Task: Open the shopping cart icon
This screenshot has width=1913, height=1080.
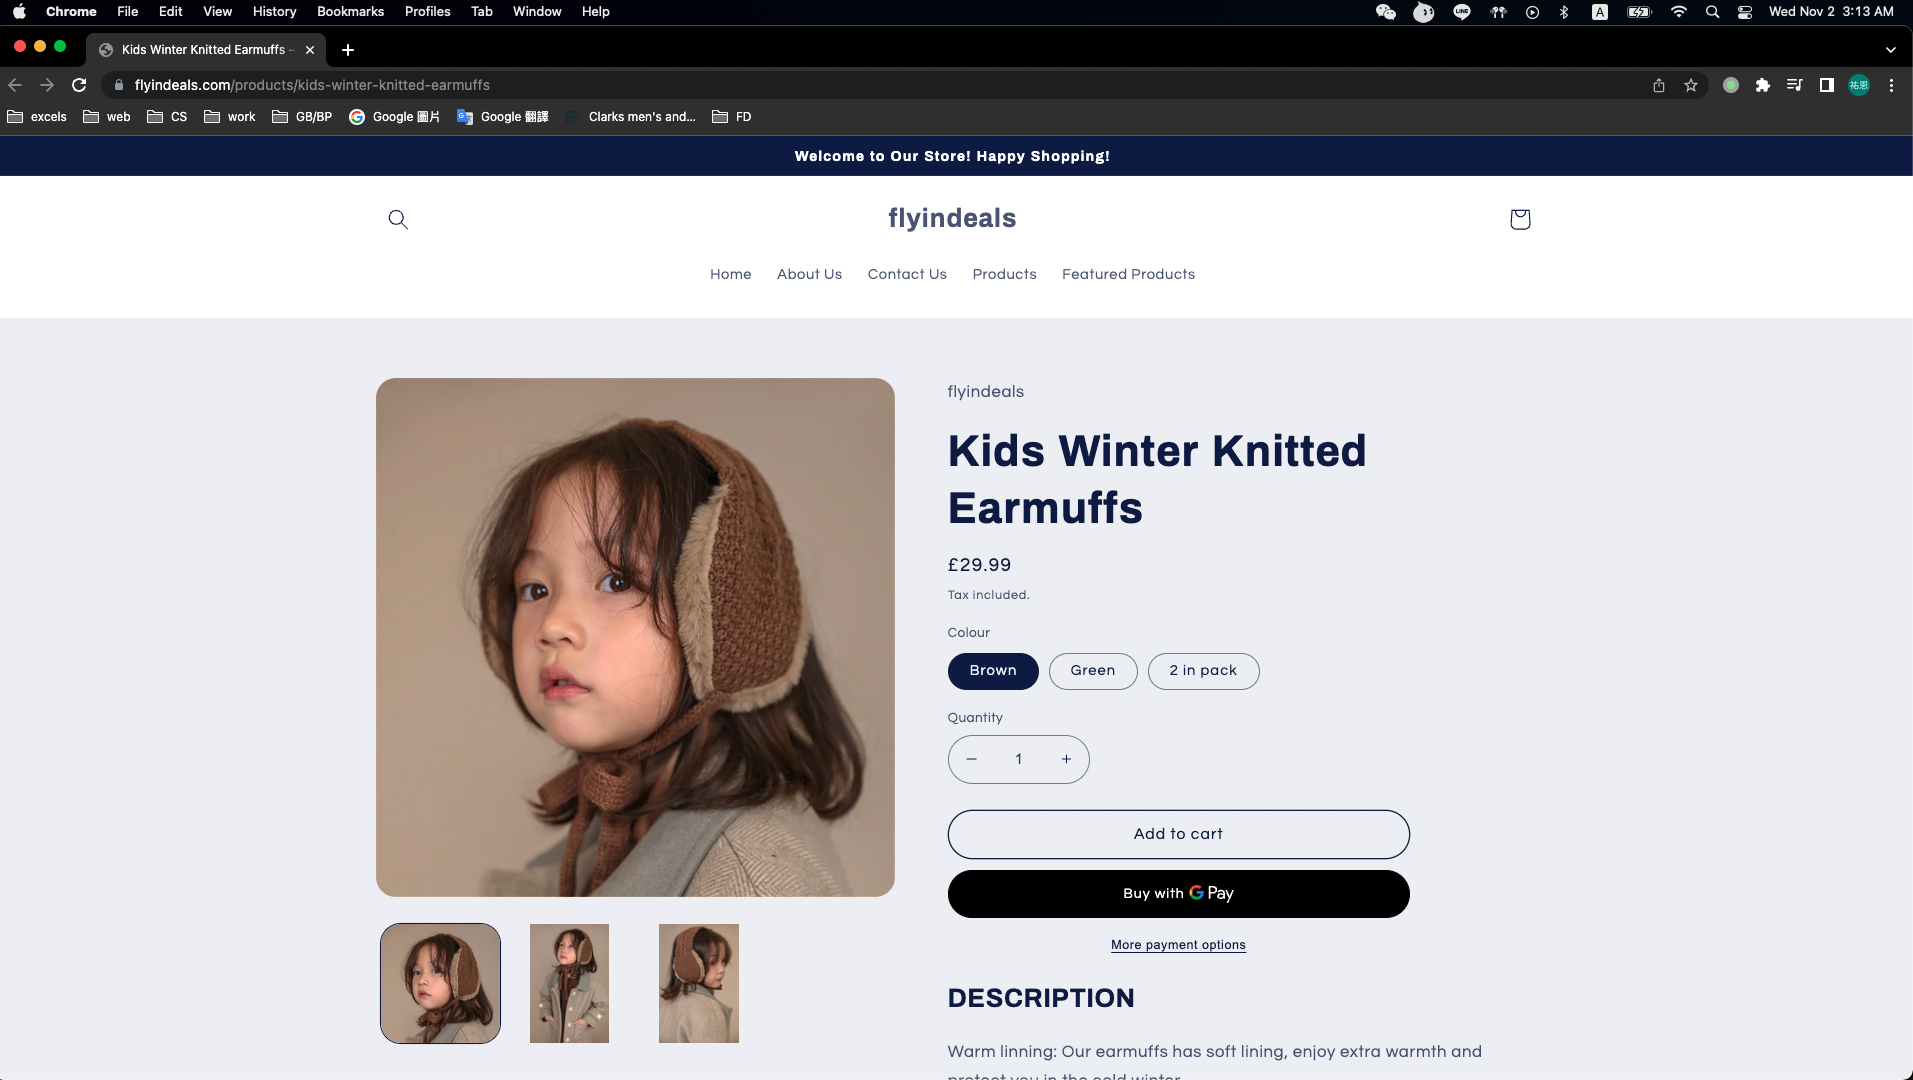Action: click(x=1520, y=219)
